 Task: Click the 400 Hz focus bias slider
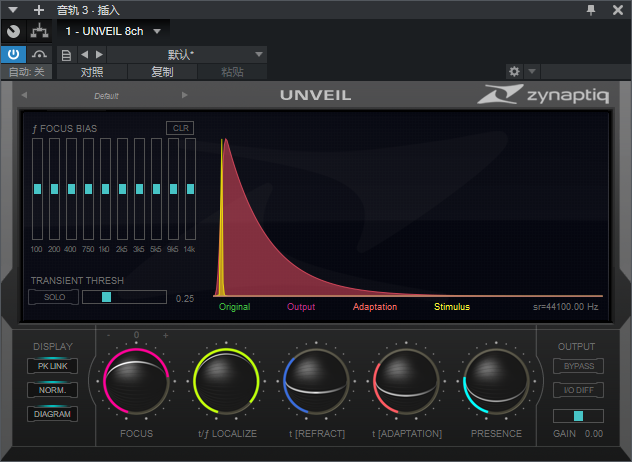[71, 189]
